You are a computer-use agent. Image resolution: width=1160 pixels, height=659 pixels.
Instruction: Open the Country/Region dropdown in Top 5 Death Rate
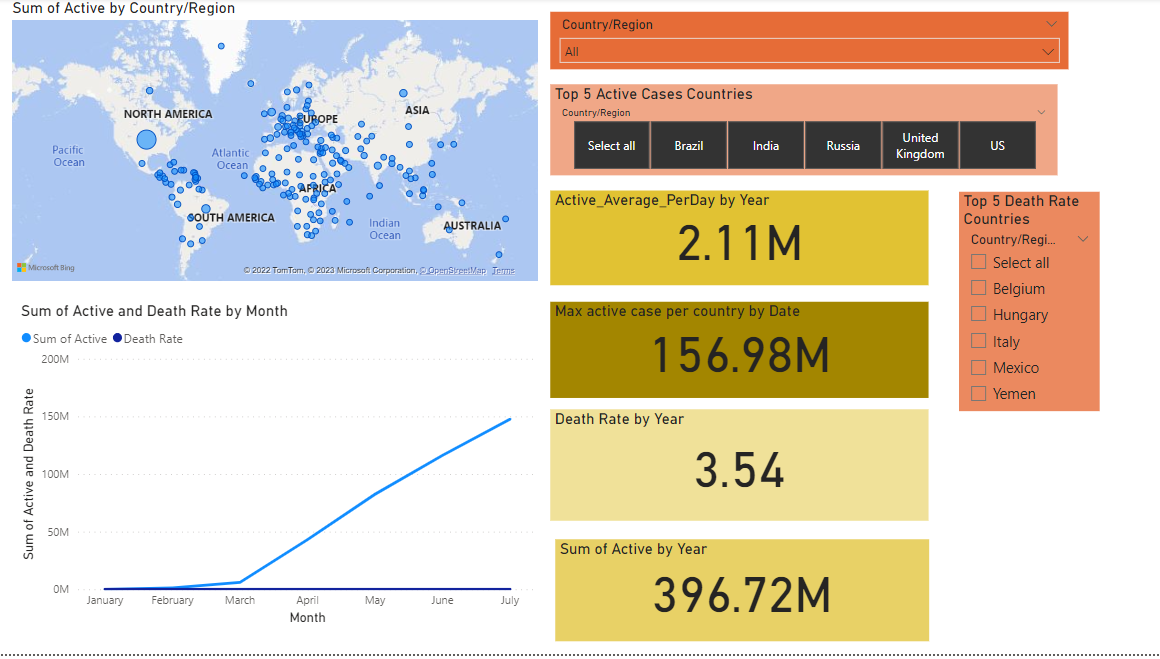[1082, 238]
